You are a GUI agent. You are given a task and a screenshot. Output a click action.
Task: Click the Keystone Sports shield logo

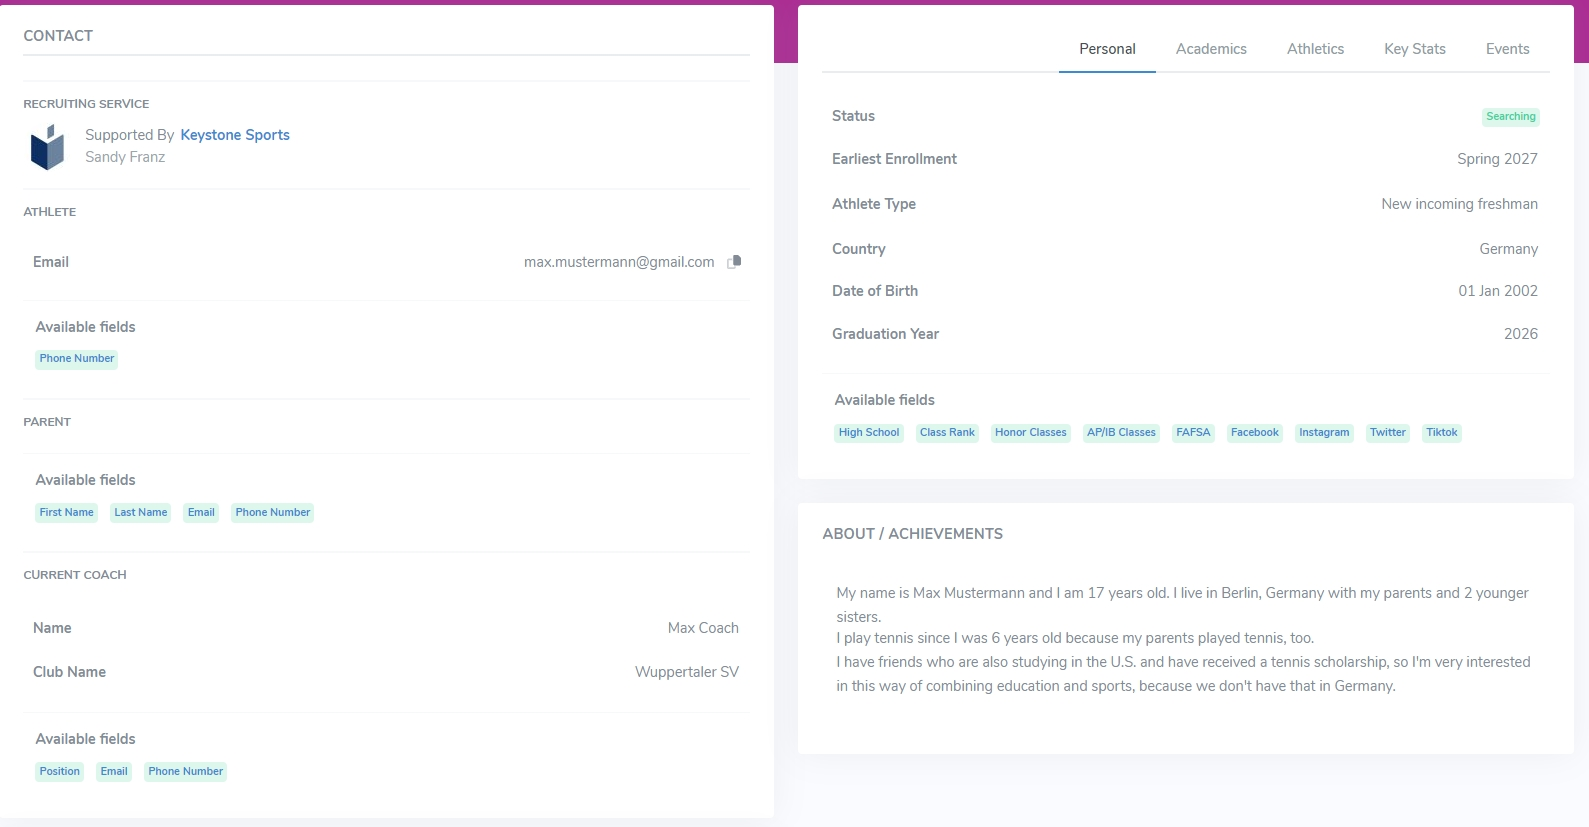[47, 147]
